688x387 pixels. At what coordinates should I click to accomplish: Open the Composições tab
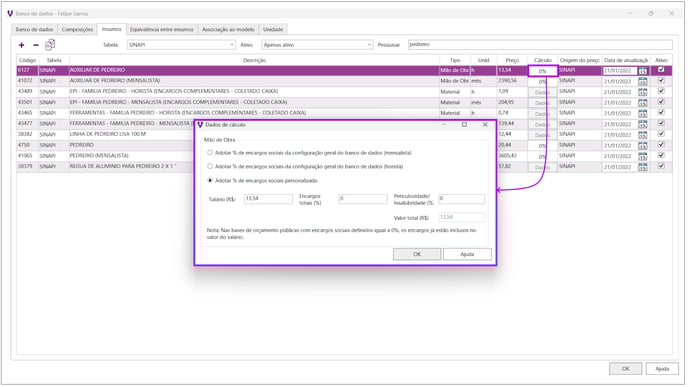[77, 29]
